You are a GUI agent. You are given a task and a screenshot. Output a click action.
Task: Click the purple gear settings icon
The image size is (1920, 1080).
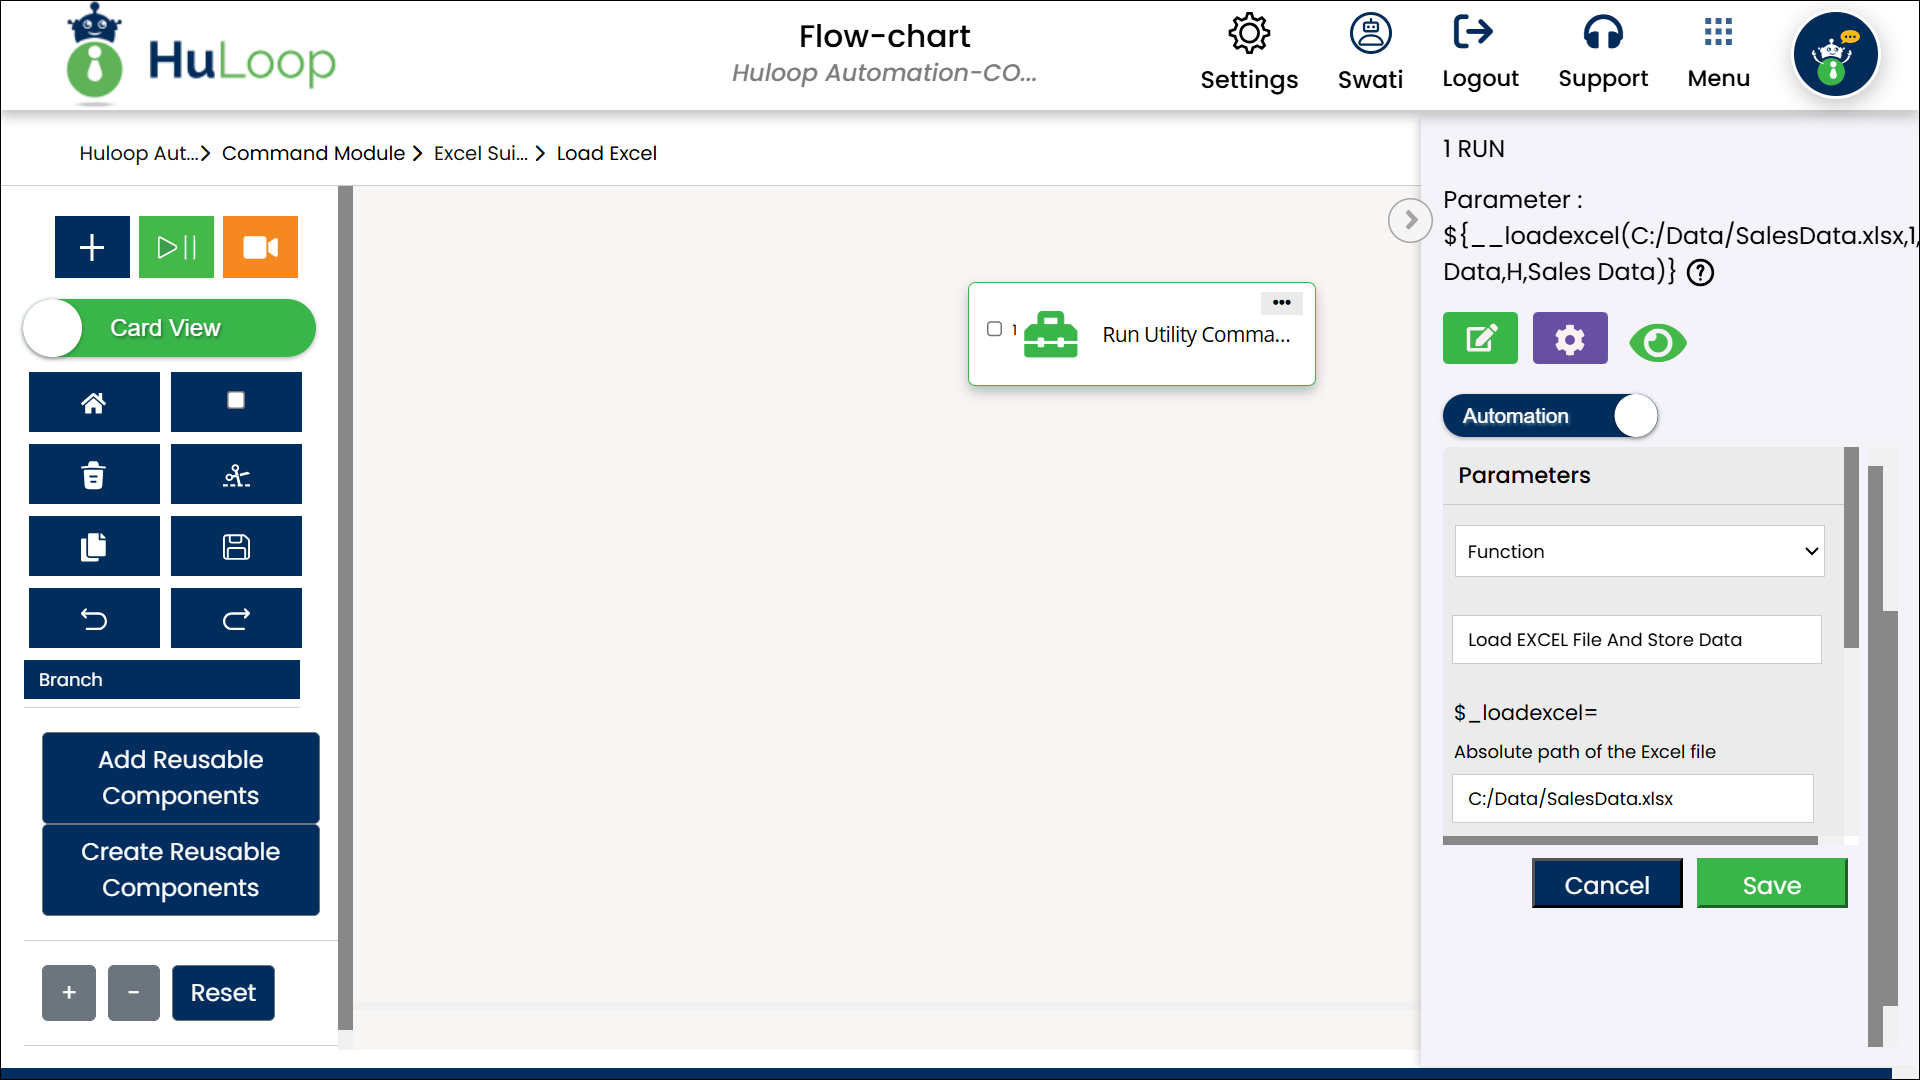[1570, 339]
